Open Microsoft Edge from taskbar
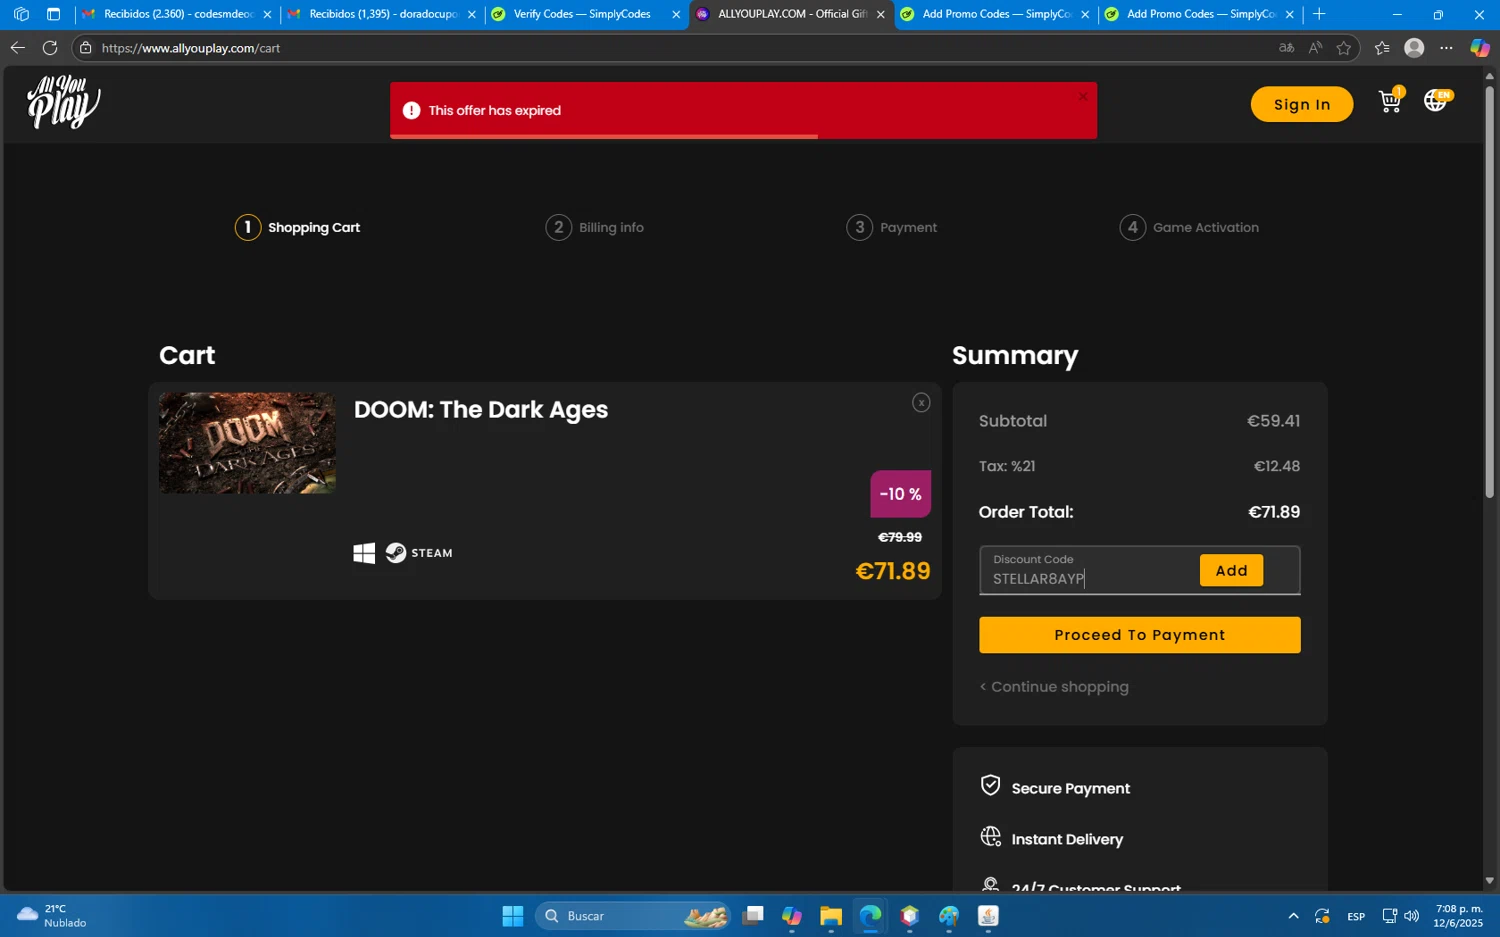1500x937 pixels. point(870,916)
